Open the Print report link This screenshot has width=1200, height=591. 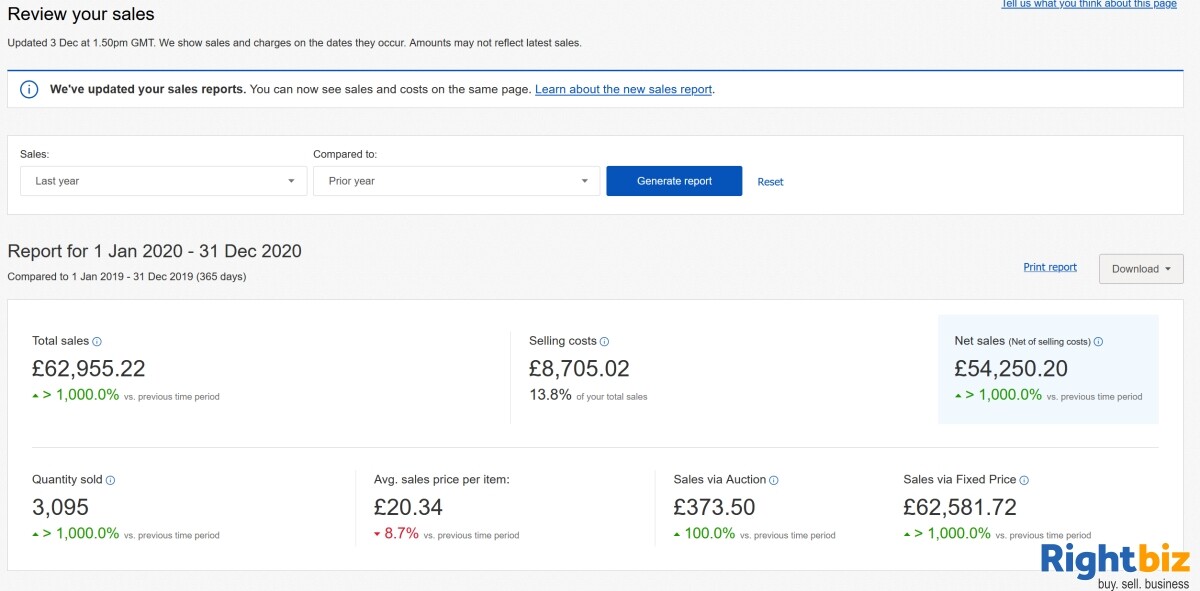pyautogui.click(x=1050, y=267)
